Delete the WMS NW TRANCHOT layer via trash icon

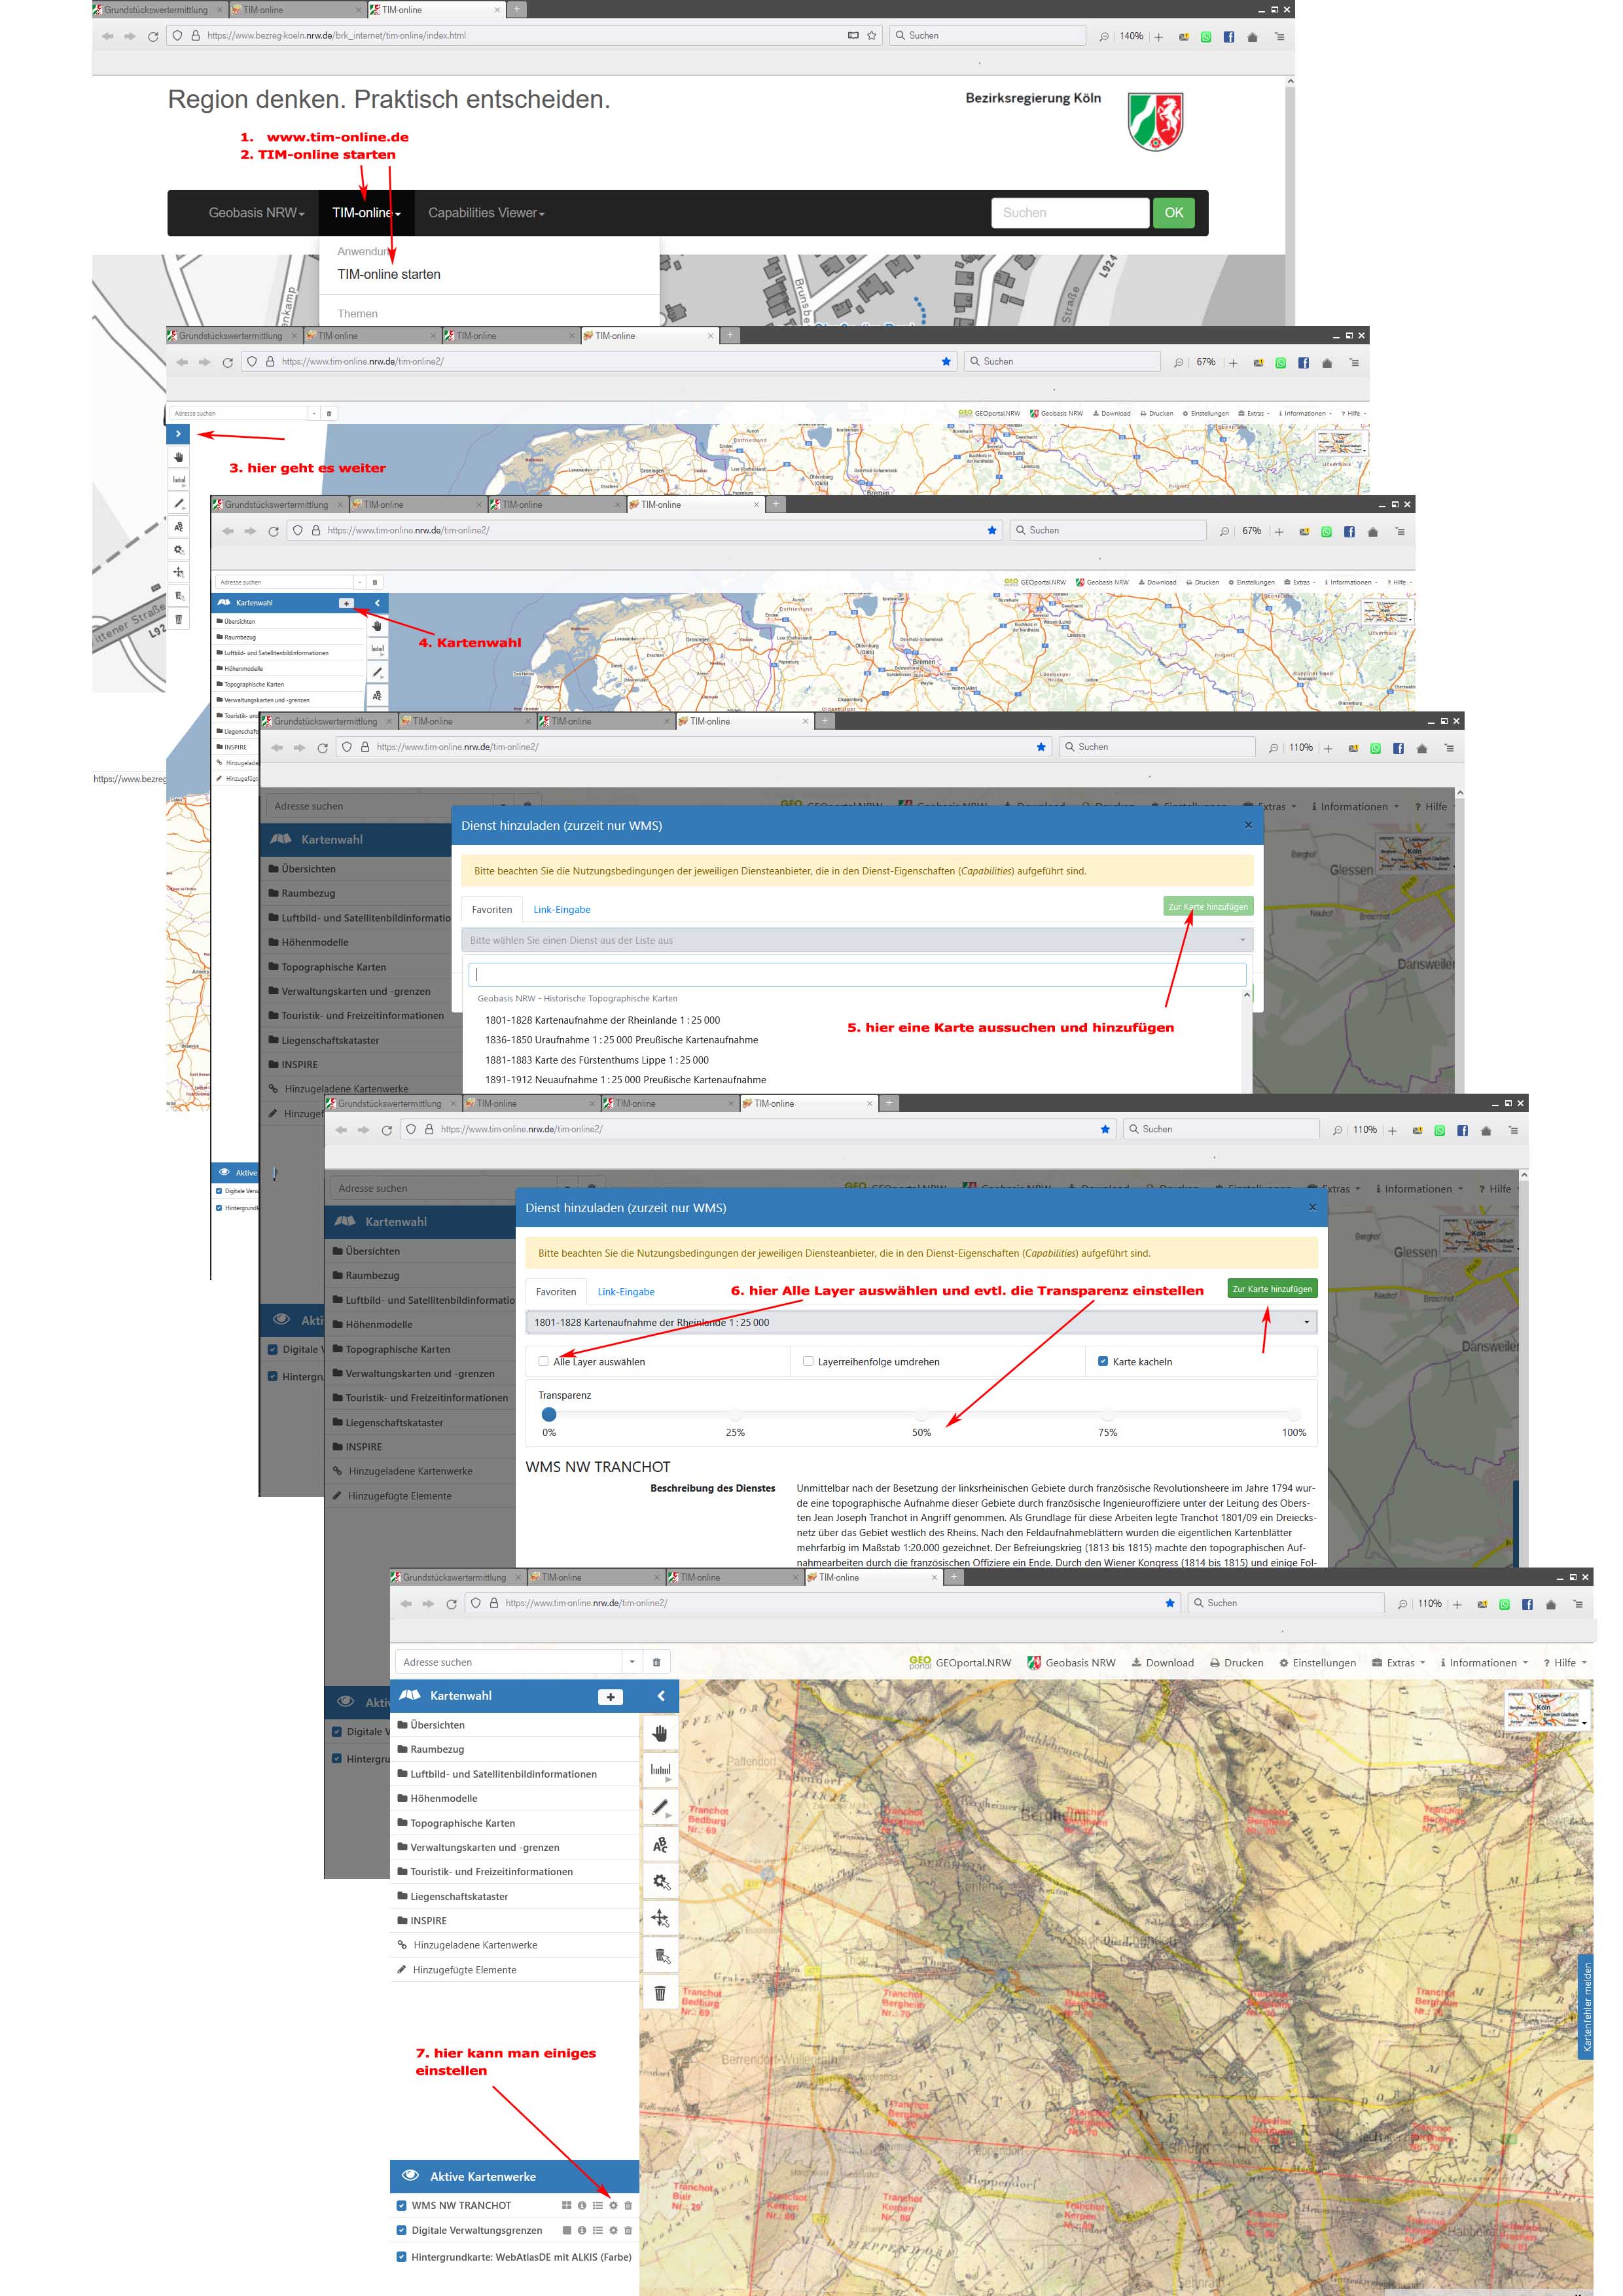[x=628, y=2205]
